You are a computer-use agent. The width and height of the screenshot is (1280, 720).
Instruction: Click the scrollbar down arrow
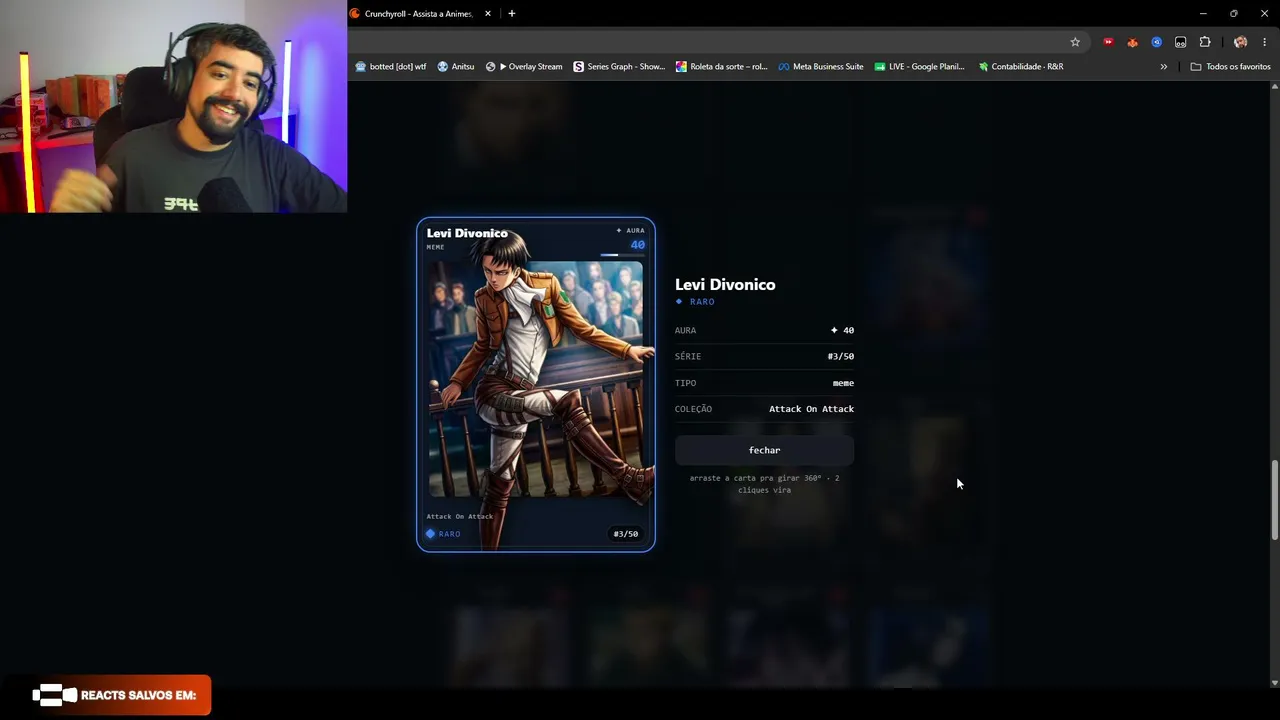pos(1274,682)
